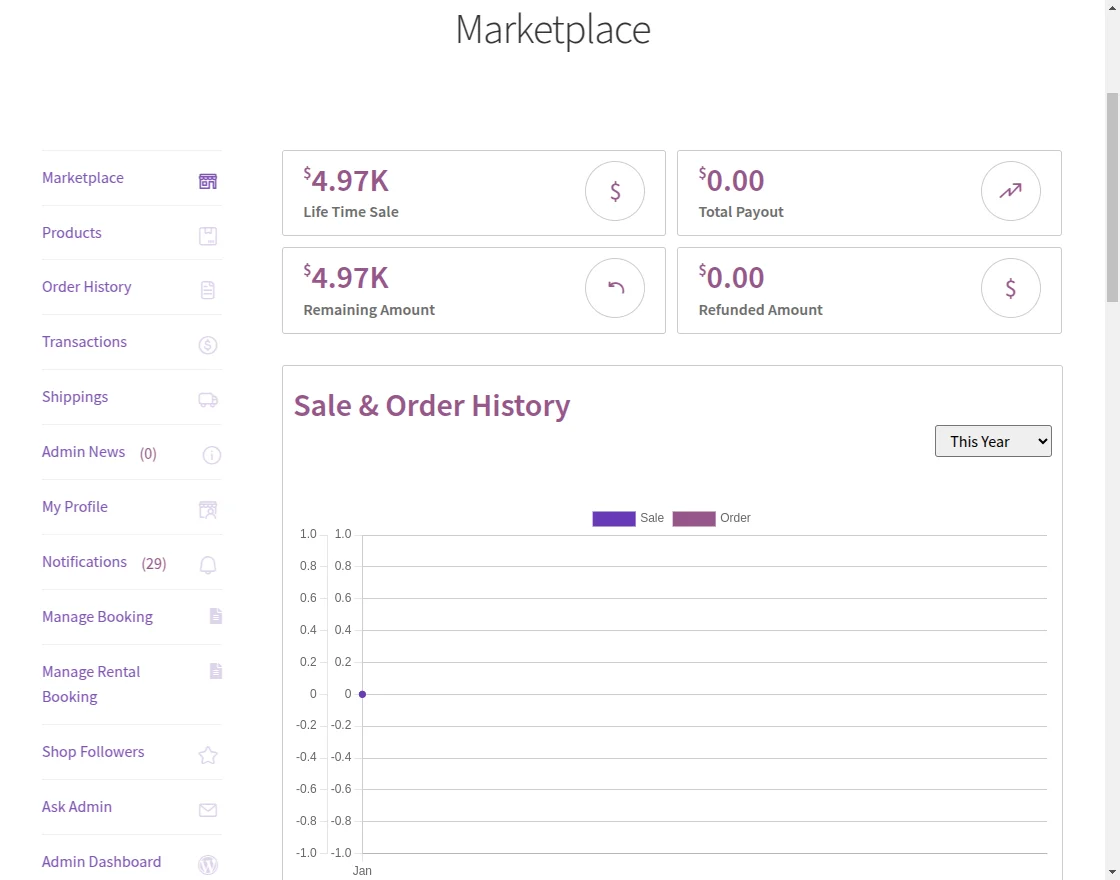Click the WordPress icon beside Admin Dashboard
The height and width of the screenshot is (880, 1120).
(x=207, y=865)
